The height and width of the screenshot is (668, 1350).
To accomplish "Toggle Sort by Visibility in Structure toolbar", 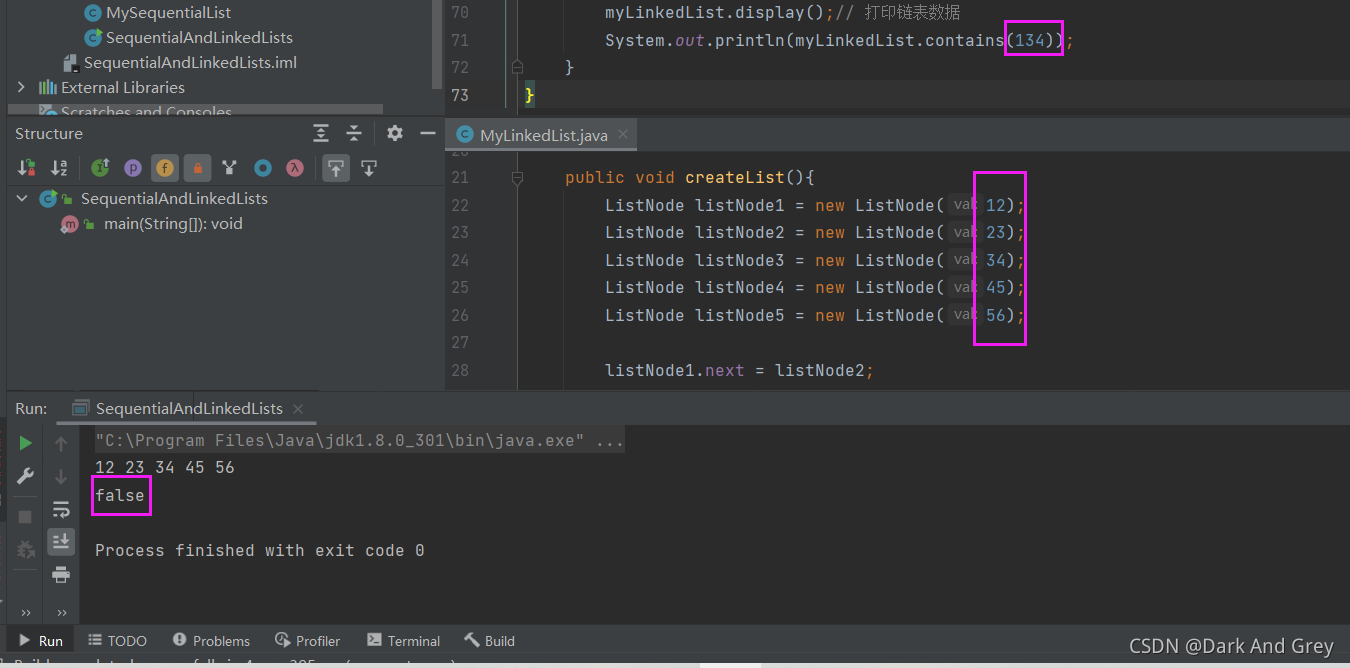I will [27, 168].
